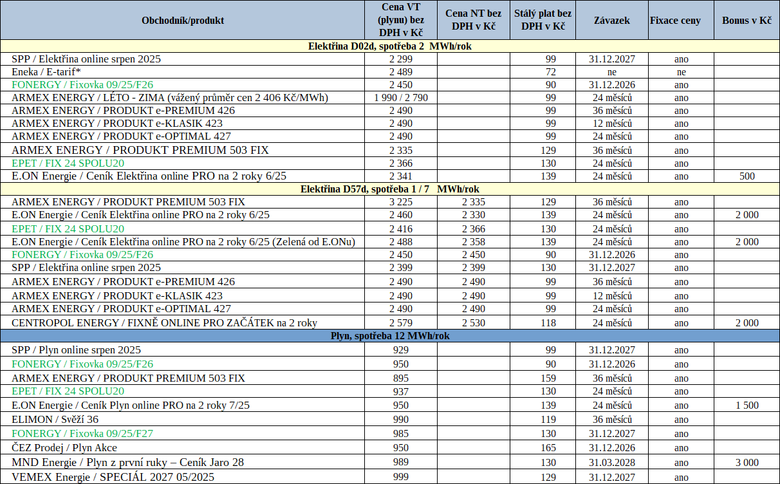Select the Plyn, spotřeba 12 MWh/rok heading
The height and width of the screenshot is (484, 780).
point(390,336)
